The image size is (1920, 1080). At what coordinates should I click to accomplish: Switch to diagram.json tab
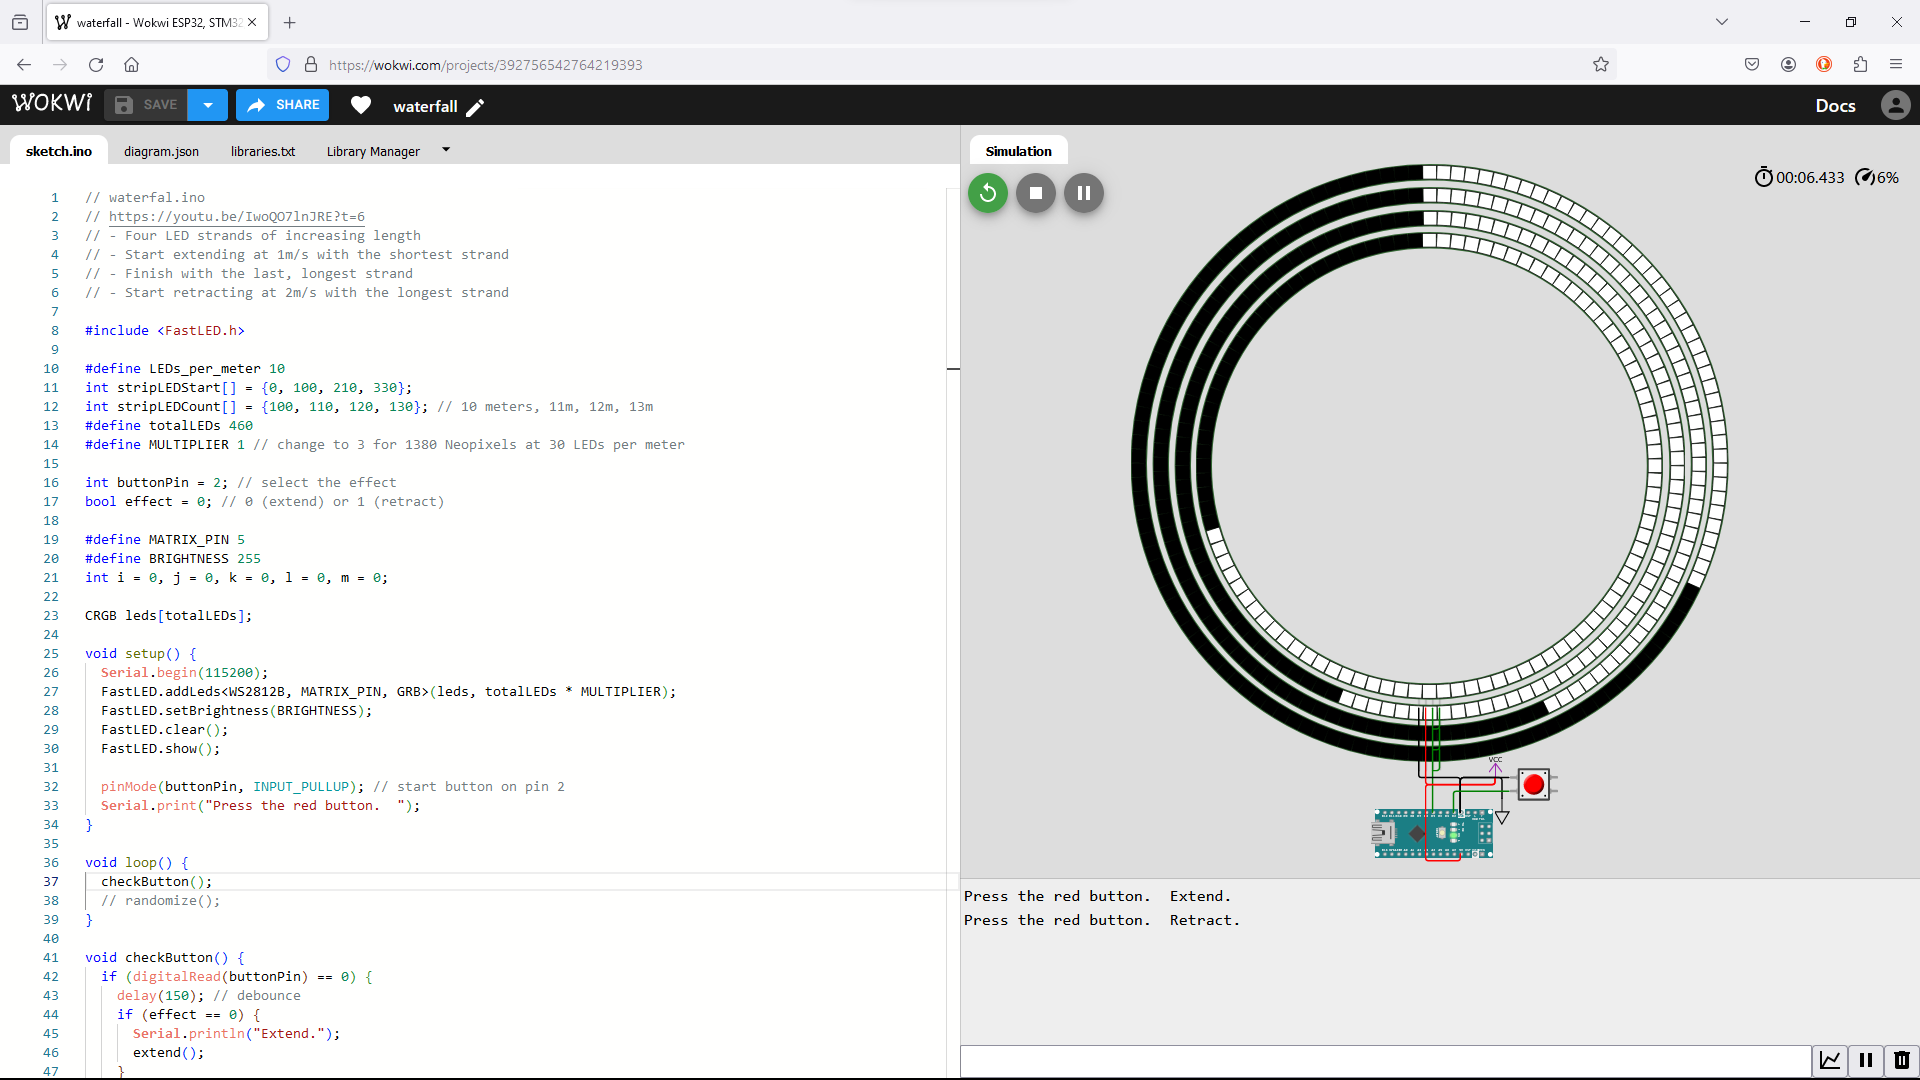[x=161, y=151]
